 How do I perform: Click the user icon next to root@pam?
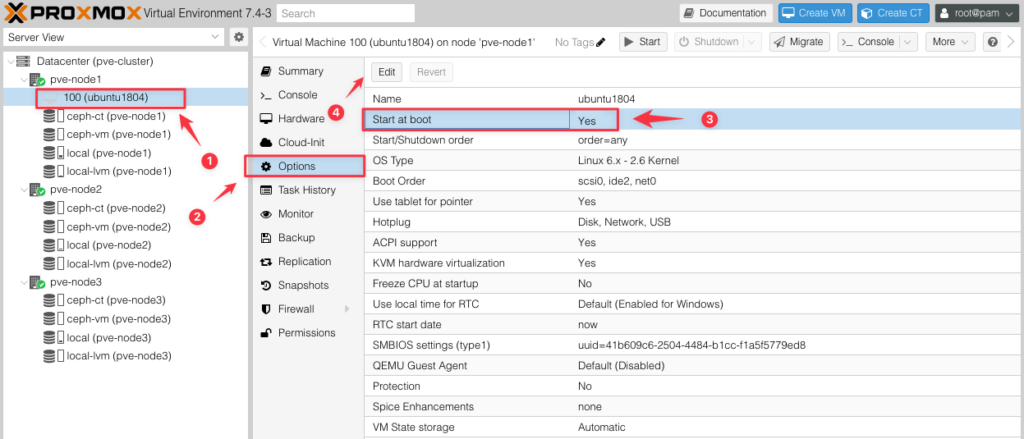tap(944, 13)
